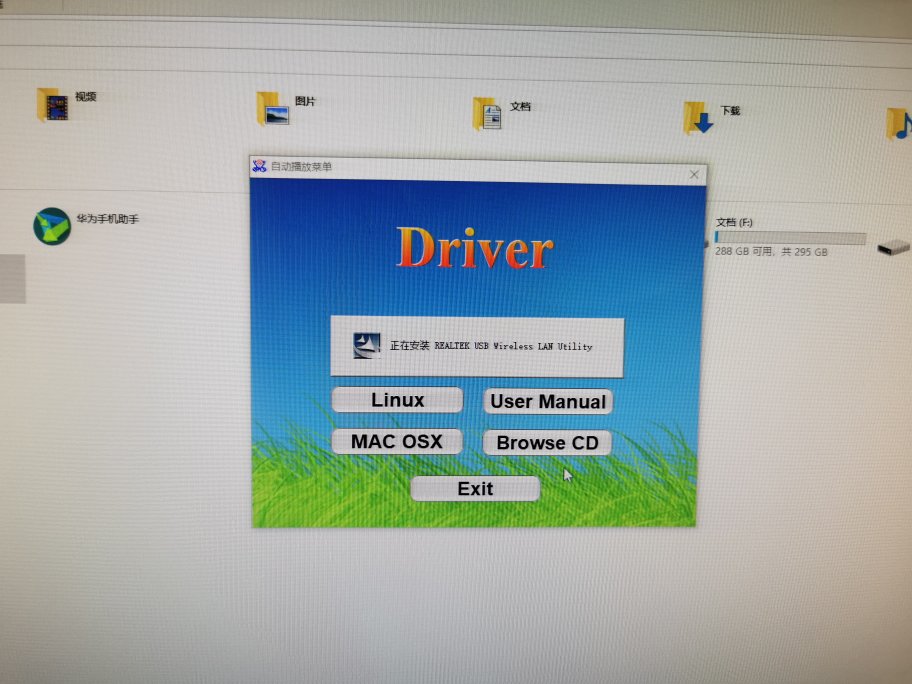Click the installer icon beside REALTEK text
The width and height of the screenshot is (912, 684).
(367, 345)
